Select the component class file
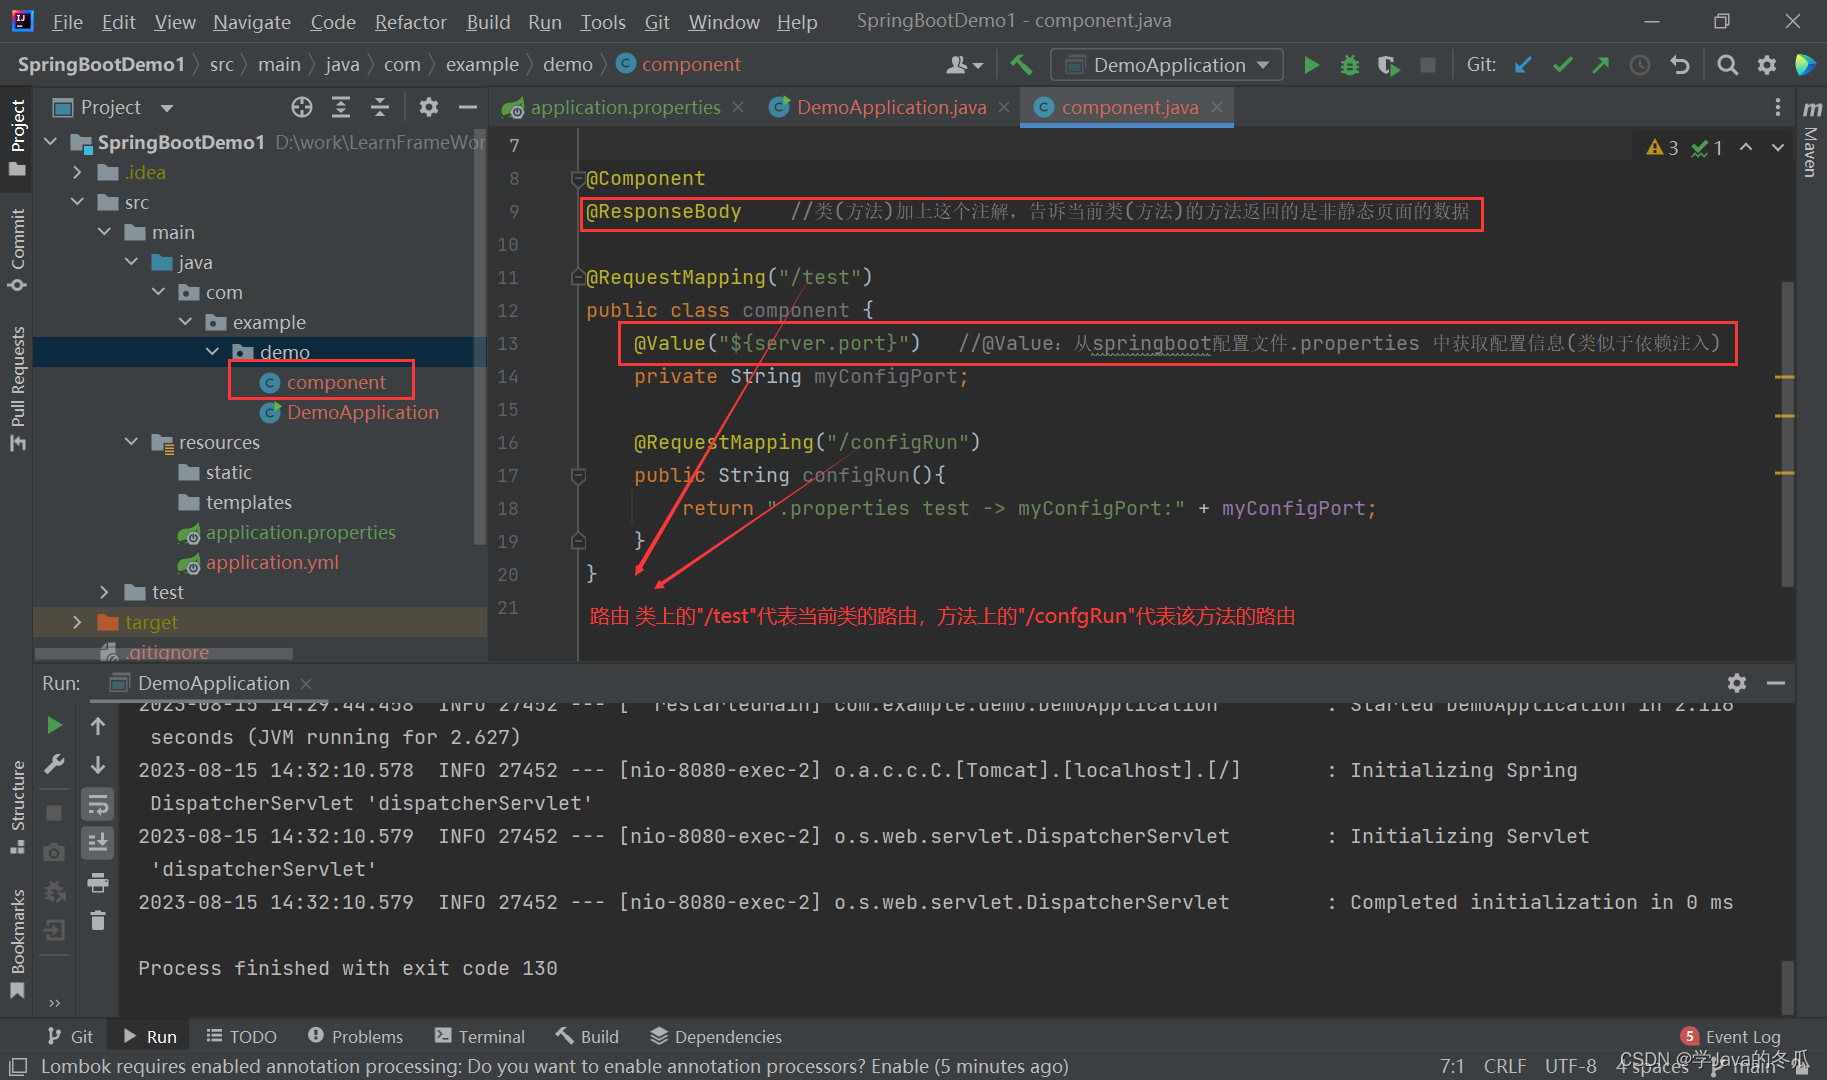Screen dimensions: 1827x1080 point(336,382)
